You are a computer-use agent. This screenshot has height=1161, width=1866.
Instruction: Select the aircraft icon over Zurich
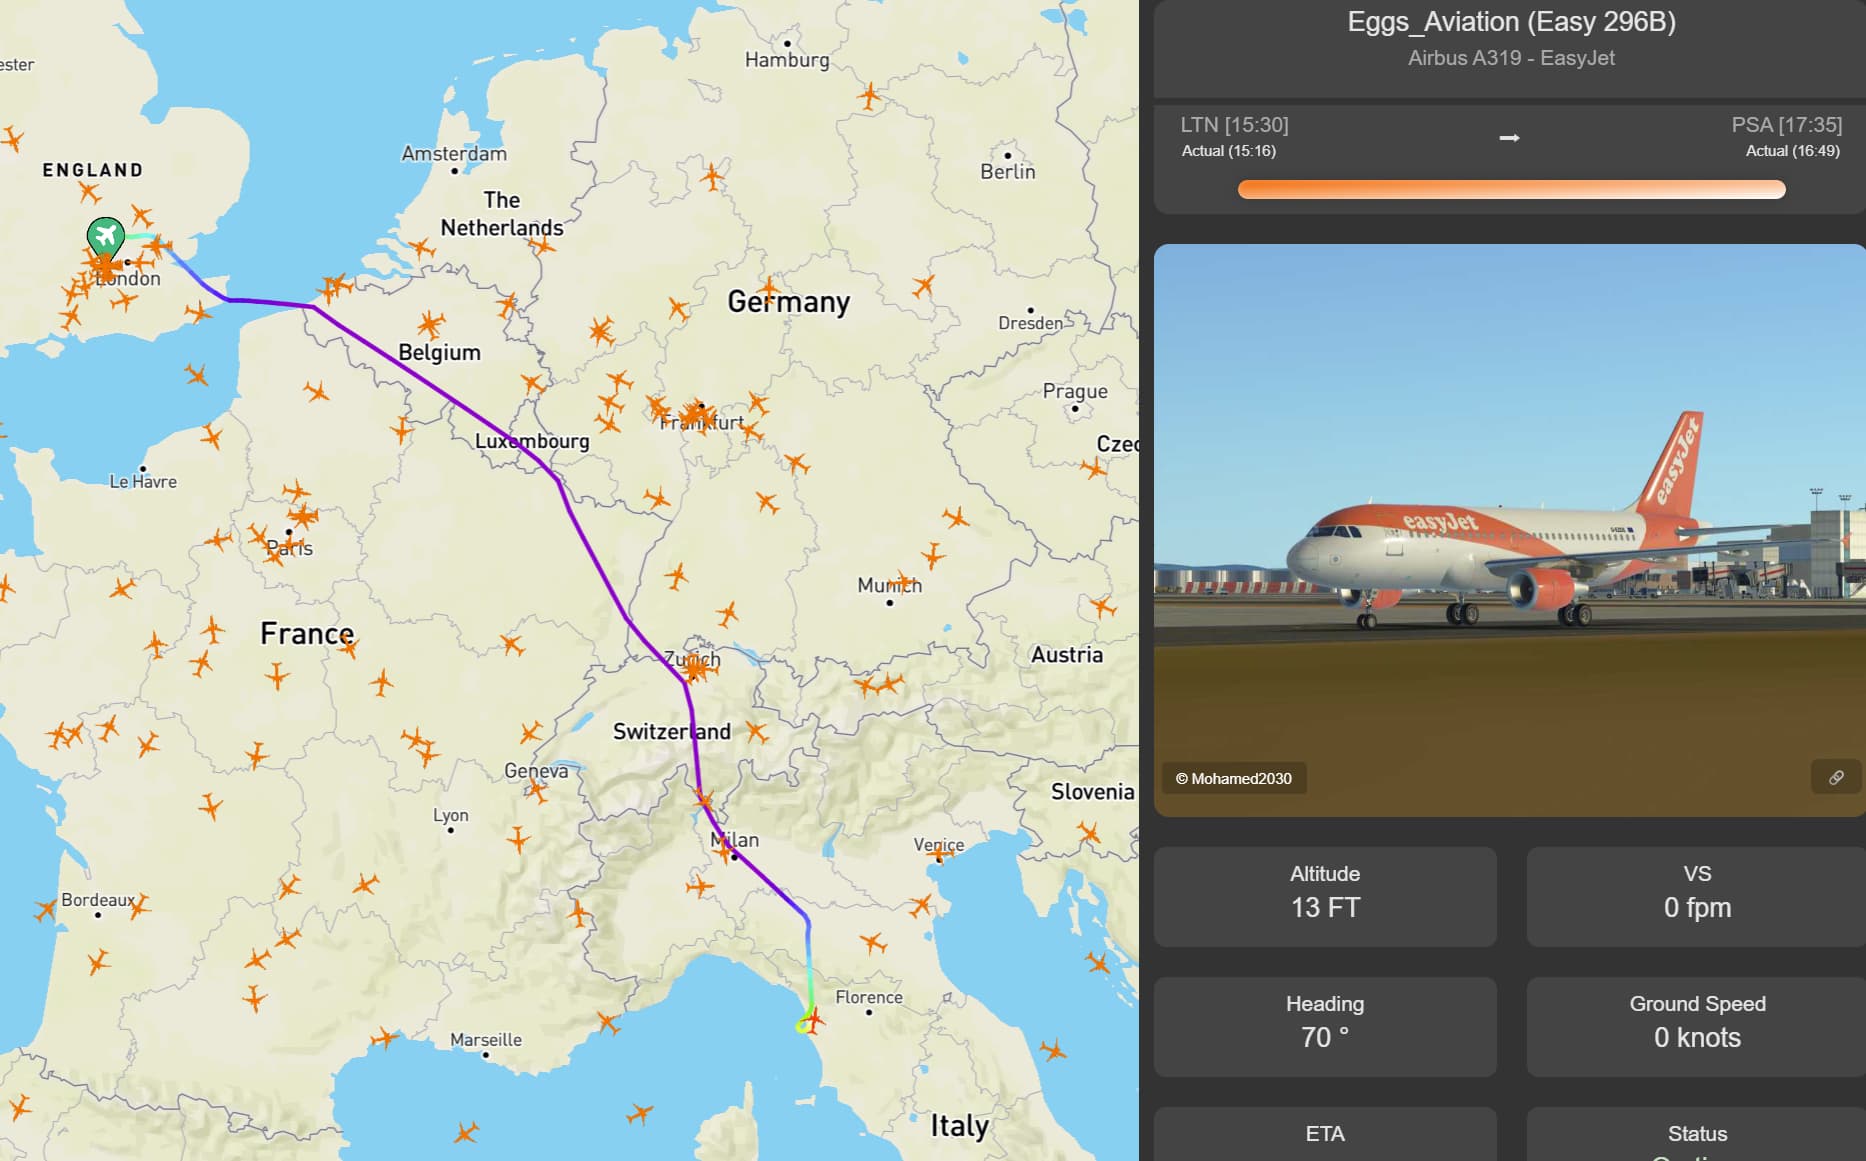(697, 667)
